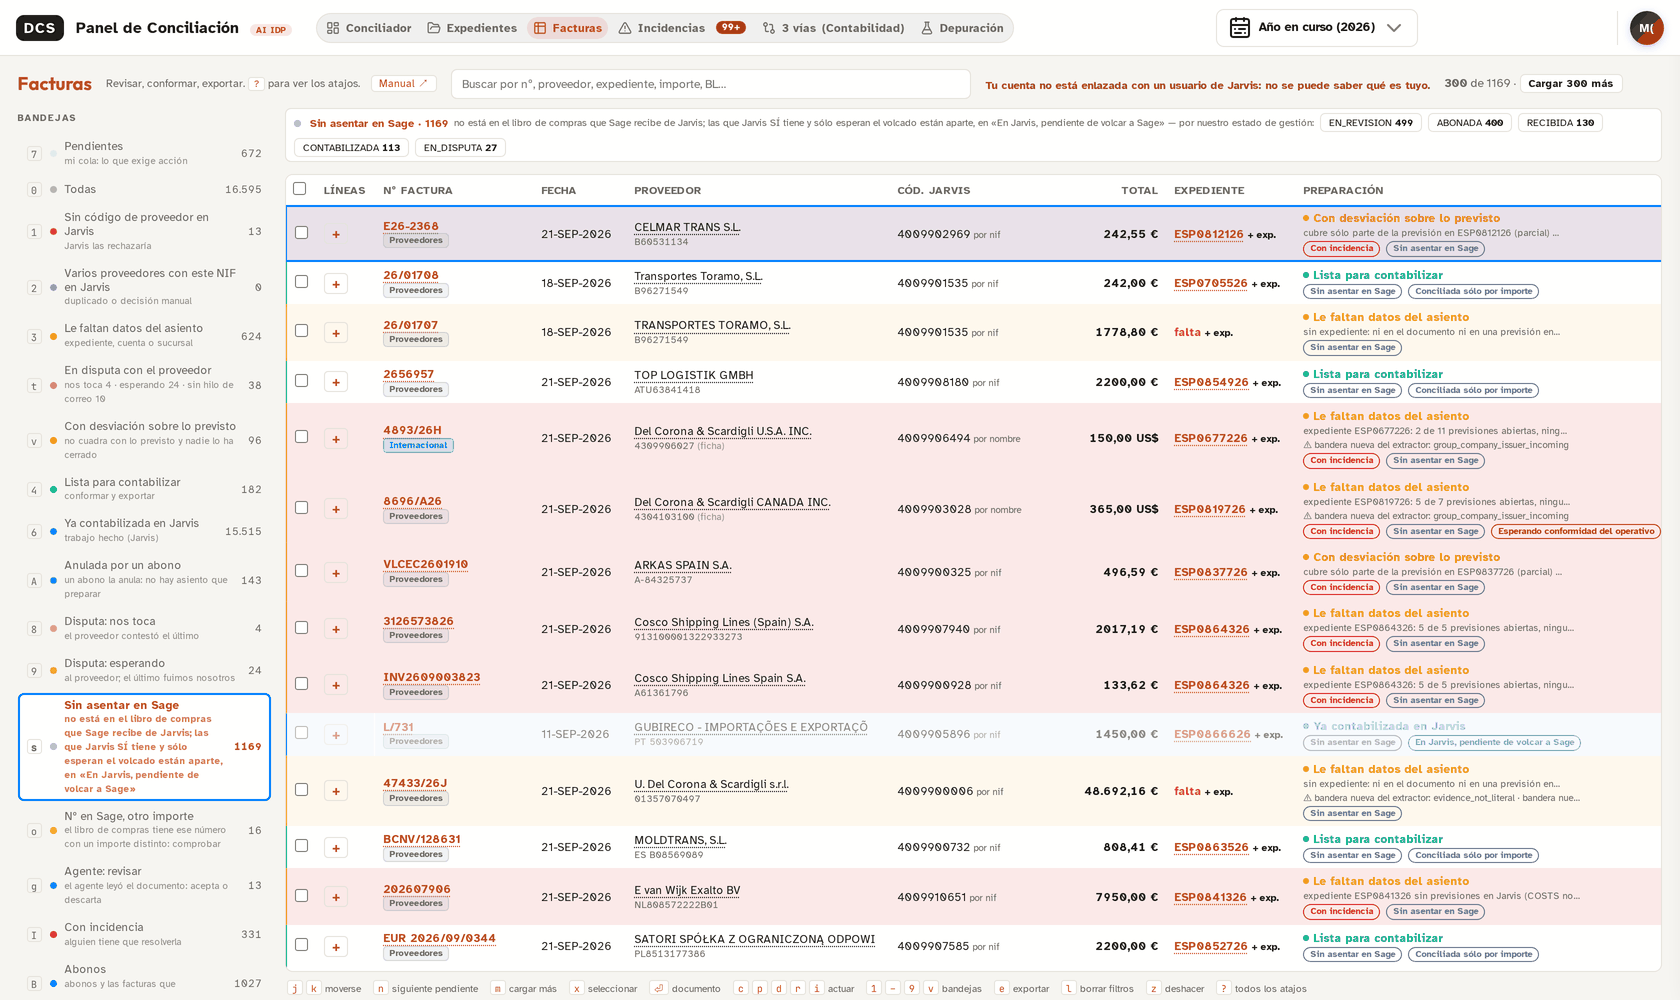Viewport: 1680px width, 1000px height.
Task: Check the row for invoice 2656957
Action: click(x=301, y=381)
